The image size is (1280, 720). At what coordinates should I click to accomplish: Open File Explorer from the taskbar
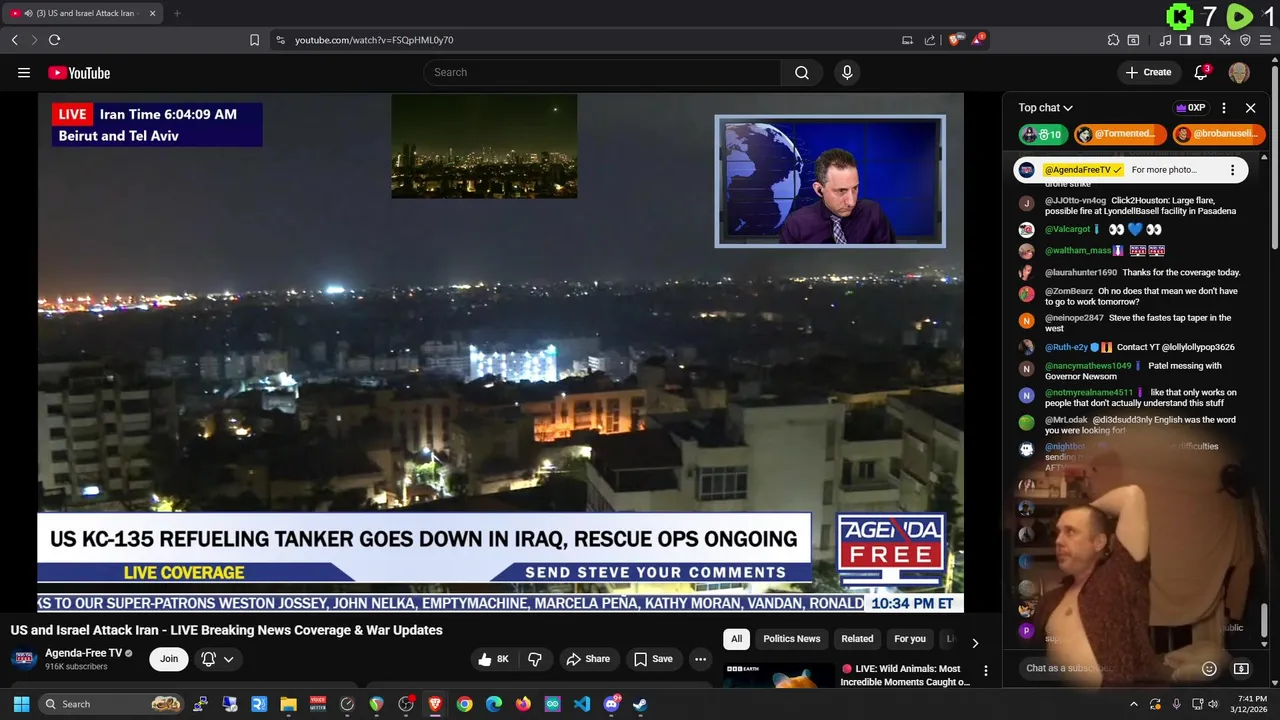[x=288, y=704]
